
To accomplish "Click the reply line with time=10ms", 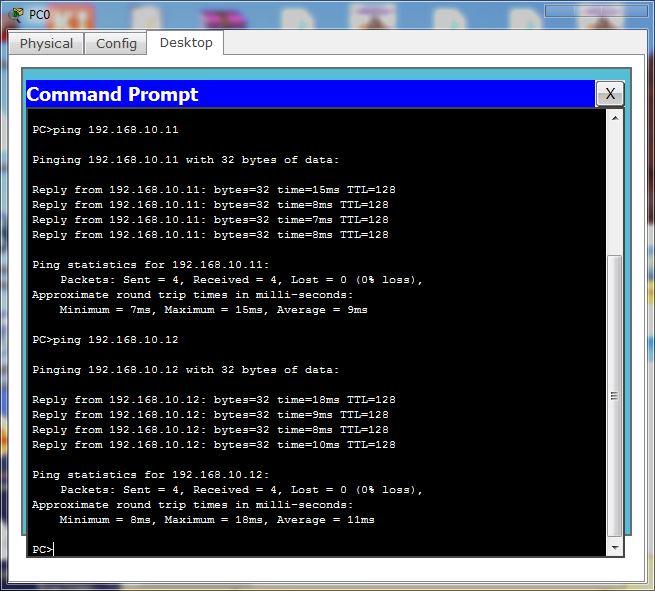I will (x=214, y=445).
